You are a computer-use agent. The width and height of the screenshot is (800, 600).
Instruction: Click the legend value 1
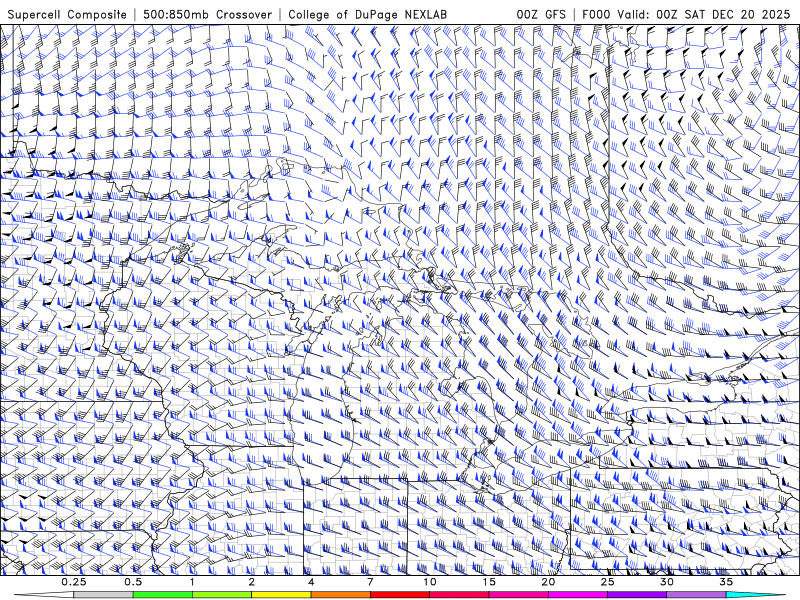click(192, 582)
